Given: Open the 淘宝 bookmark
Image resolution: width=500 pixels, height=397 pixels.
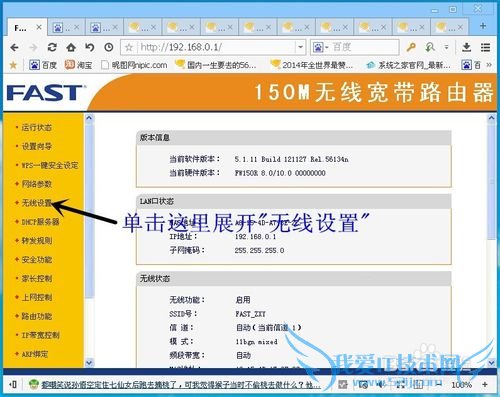Looking at the screenshot, I should tap(78, 65).
